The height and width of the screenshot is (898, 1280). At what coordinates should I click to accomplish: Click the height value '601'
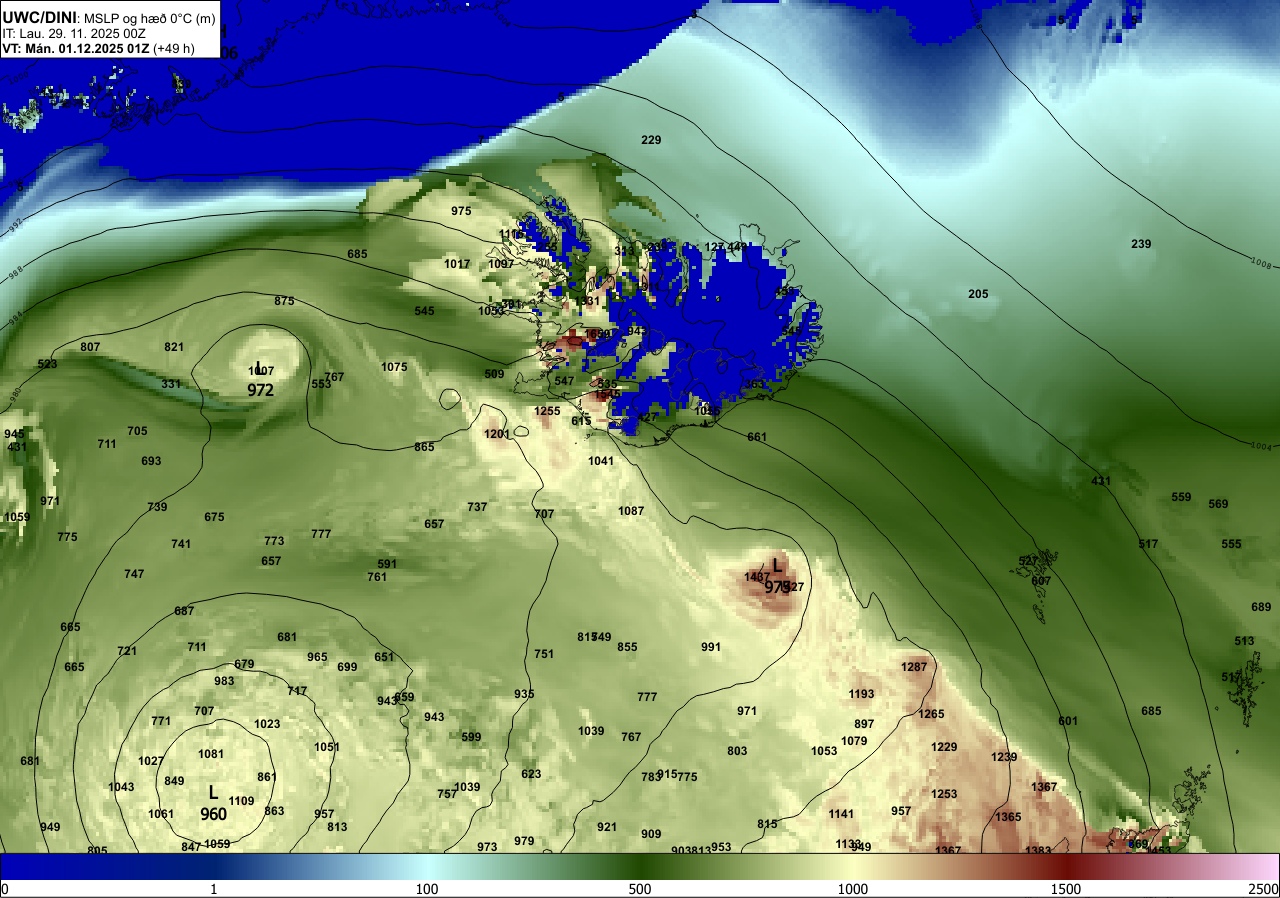click(x=1068, y=721)
